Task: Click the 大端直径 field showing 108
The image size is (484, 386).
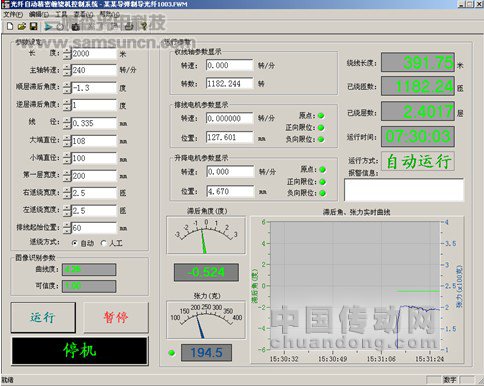Action: 94,141
